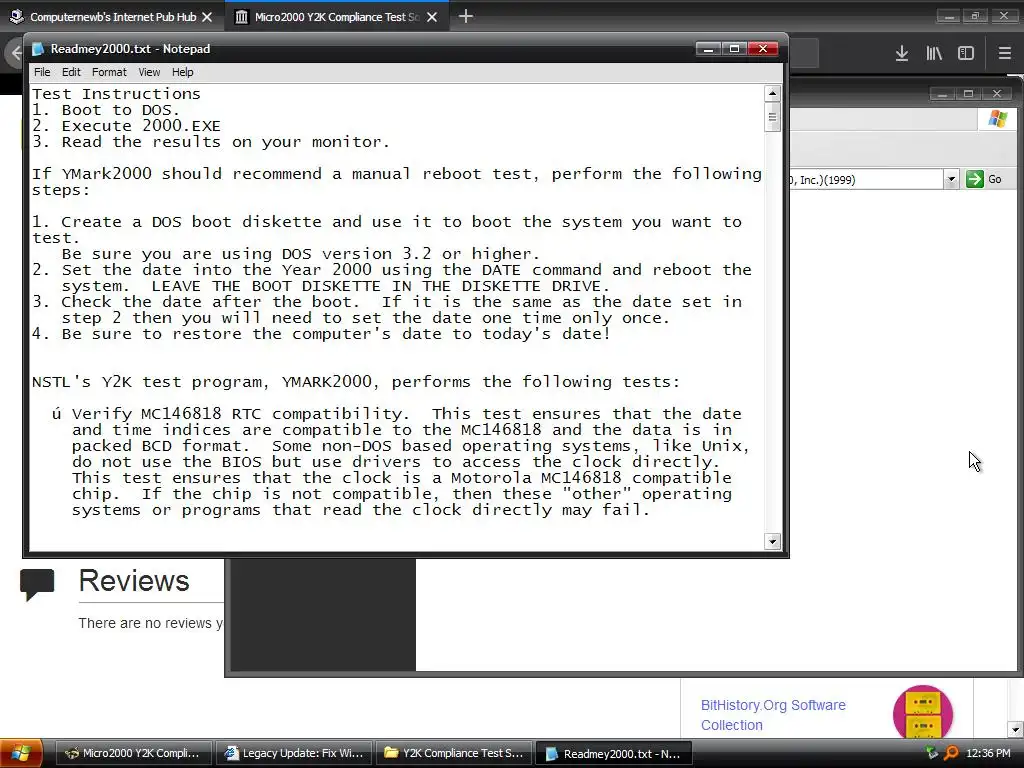This screenshot has width=1024, height=768.
Task: Click the webpage scrollbar down arrow
Action: click(x=1015, y=729)
